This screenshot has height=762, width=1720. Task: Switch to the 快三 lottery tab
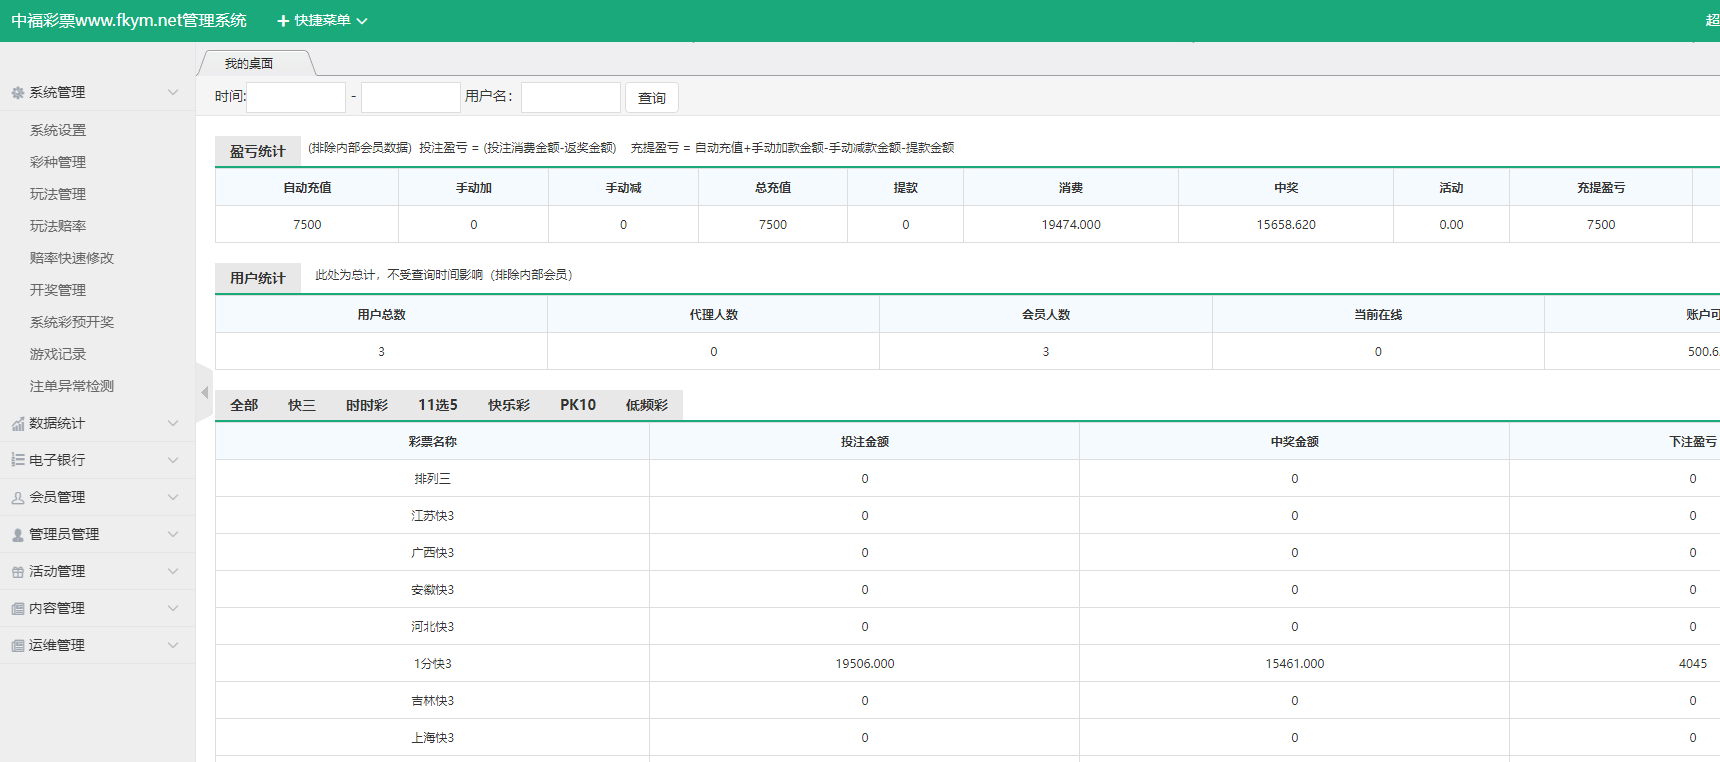click(x=302, y=405)
